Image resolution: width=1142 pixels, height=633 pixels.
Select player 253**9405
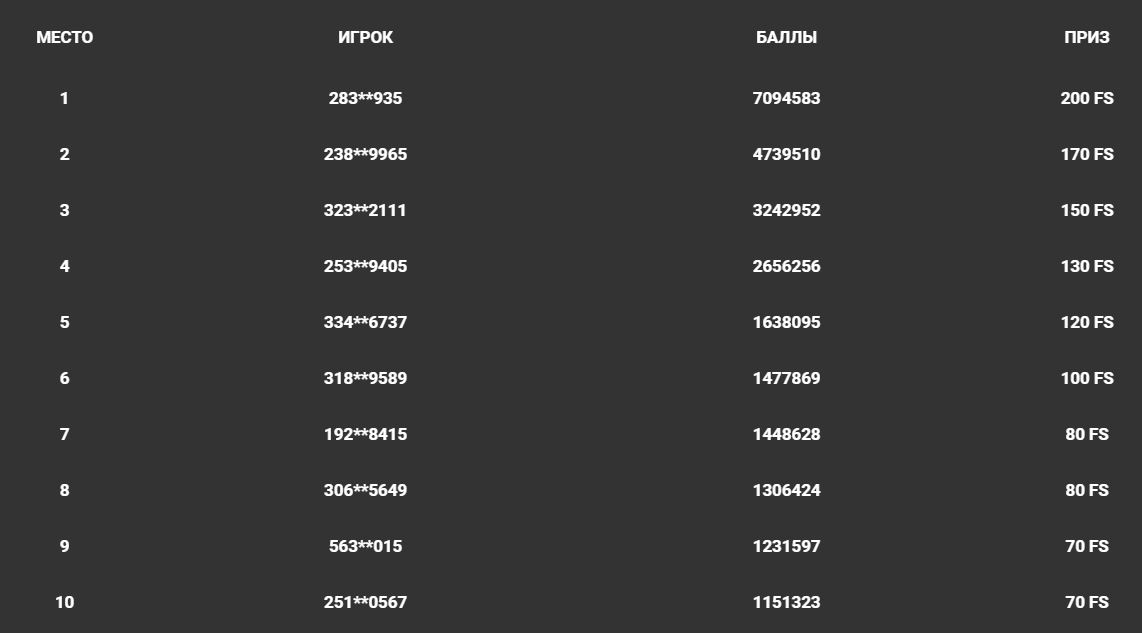365,267
